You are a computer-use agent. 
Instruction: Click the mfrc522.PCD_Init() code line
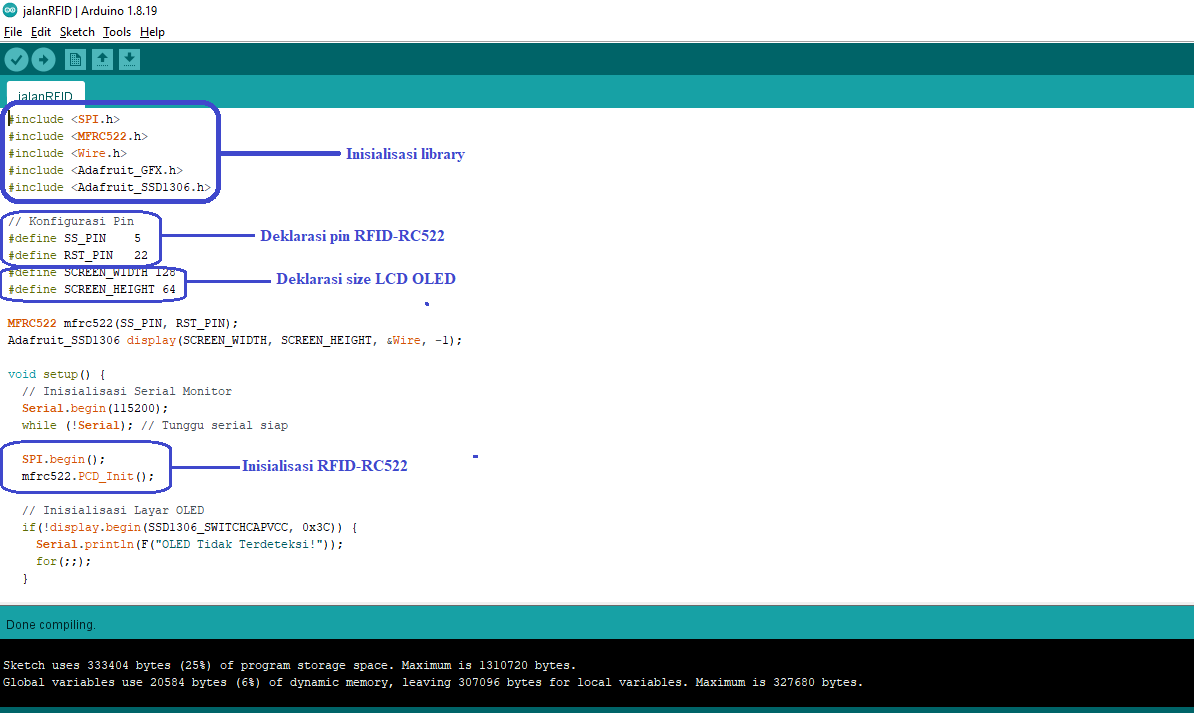point(88,476)
